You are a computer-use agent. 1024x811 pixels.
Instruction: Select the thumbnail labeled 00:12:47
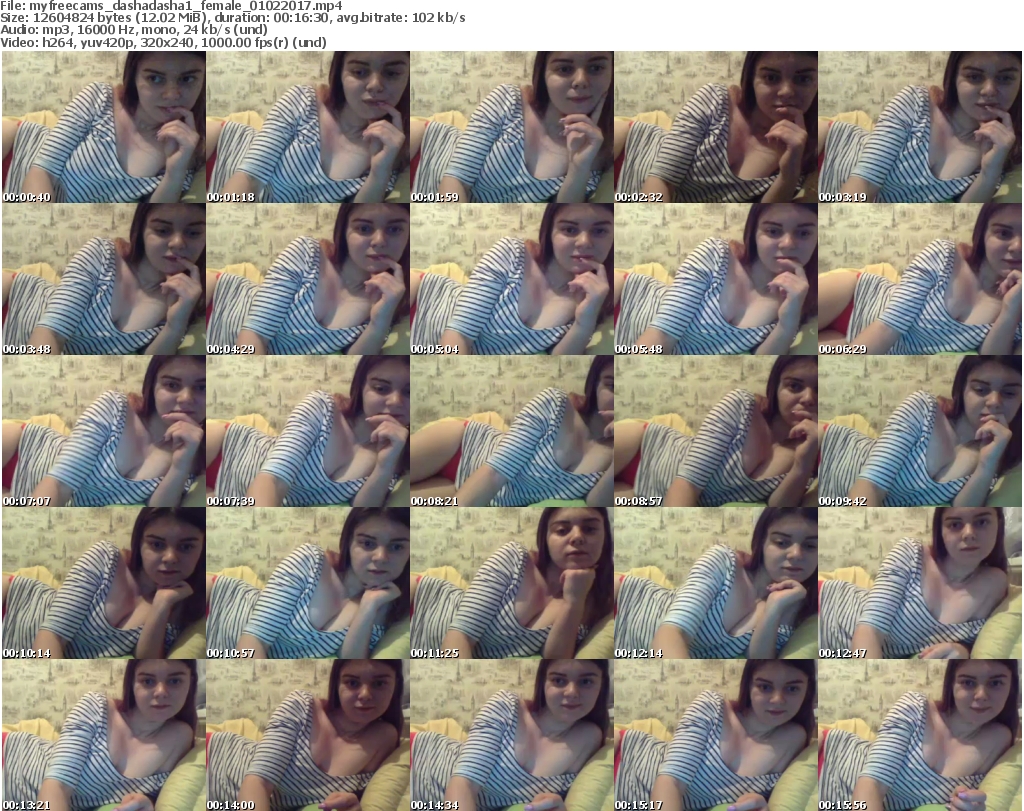[x=920, y=583]
